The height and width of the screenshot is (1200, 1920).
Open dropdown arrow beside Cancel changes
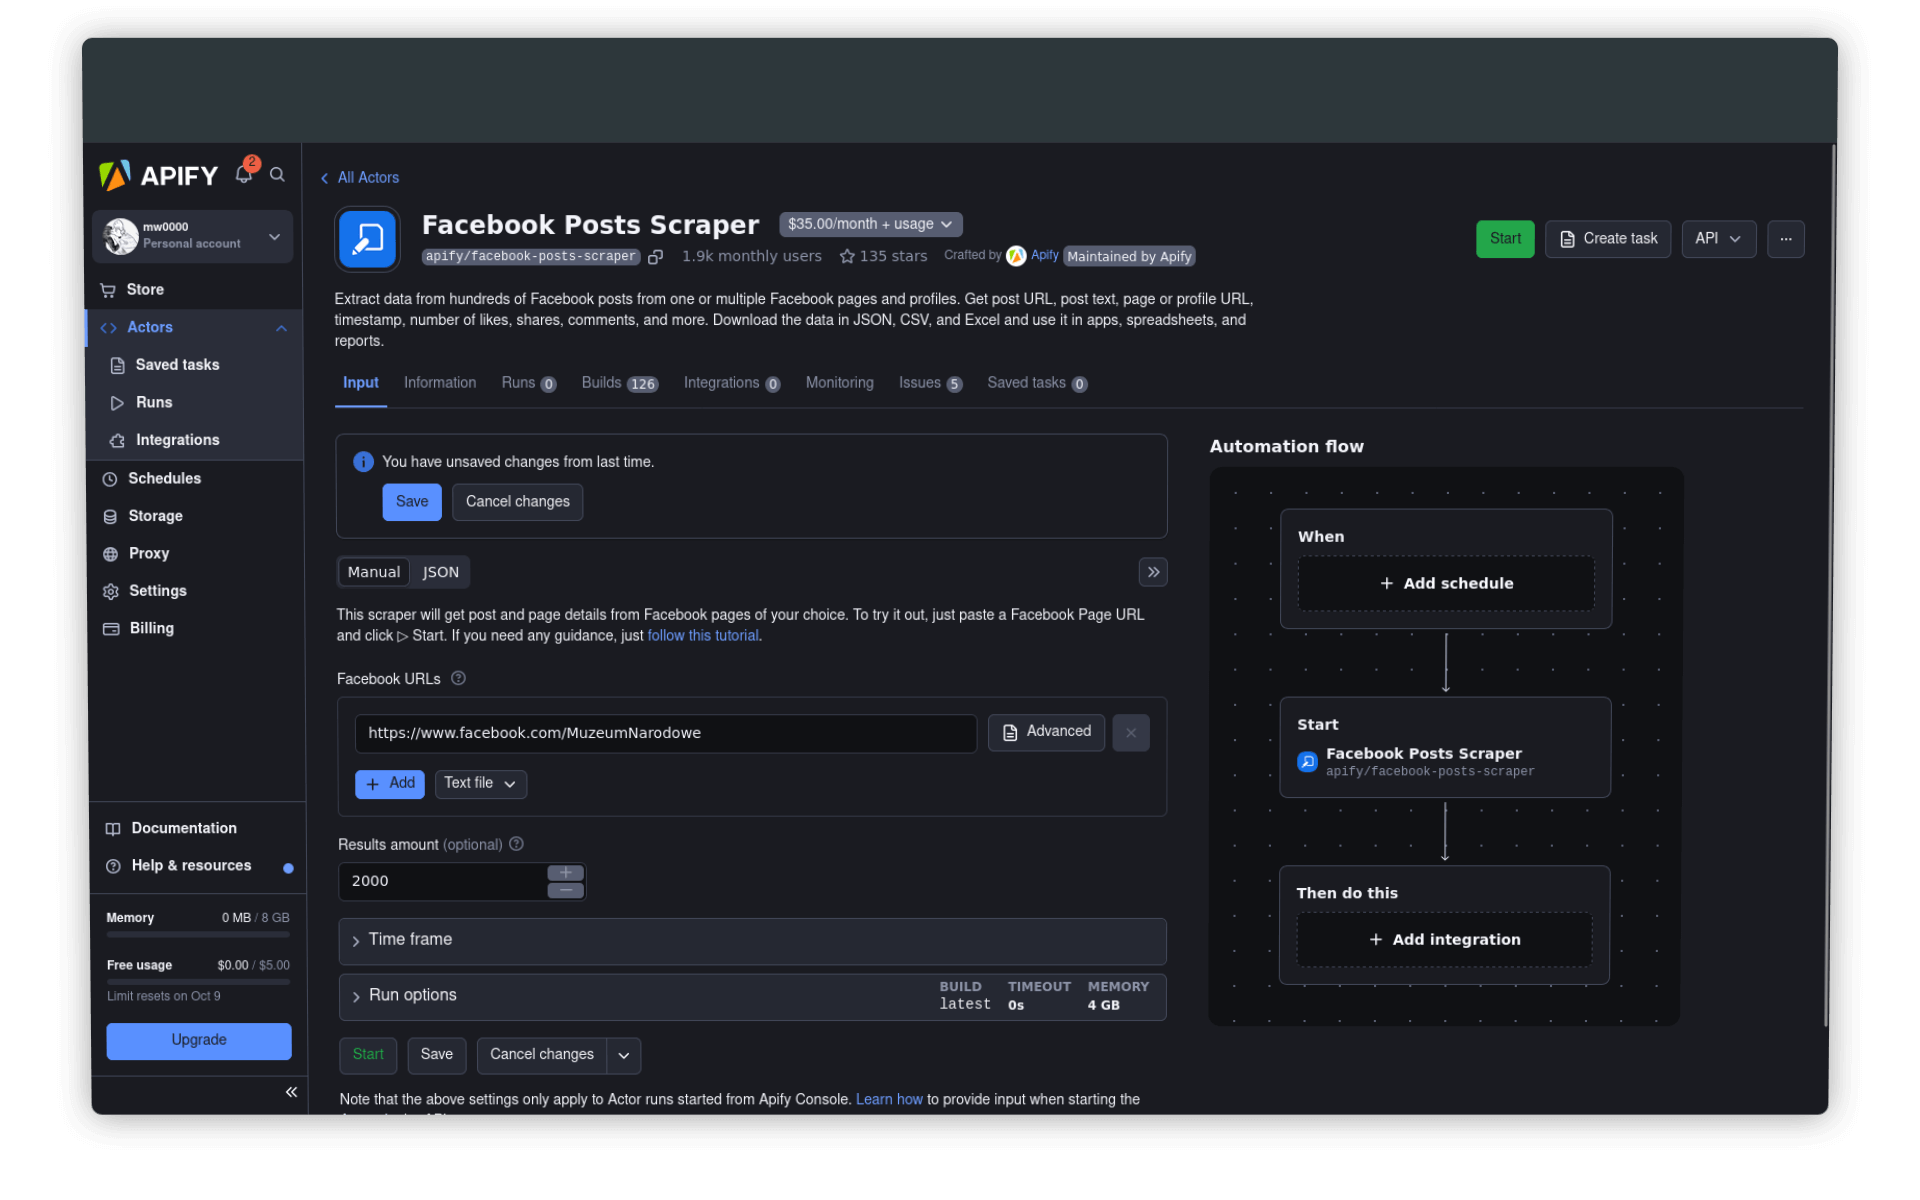pyautogui.click(x=624, y=1055)
